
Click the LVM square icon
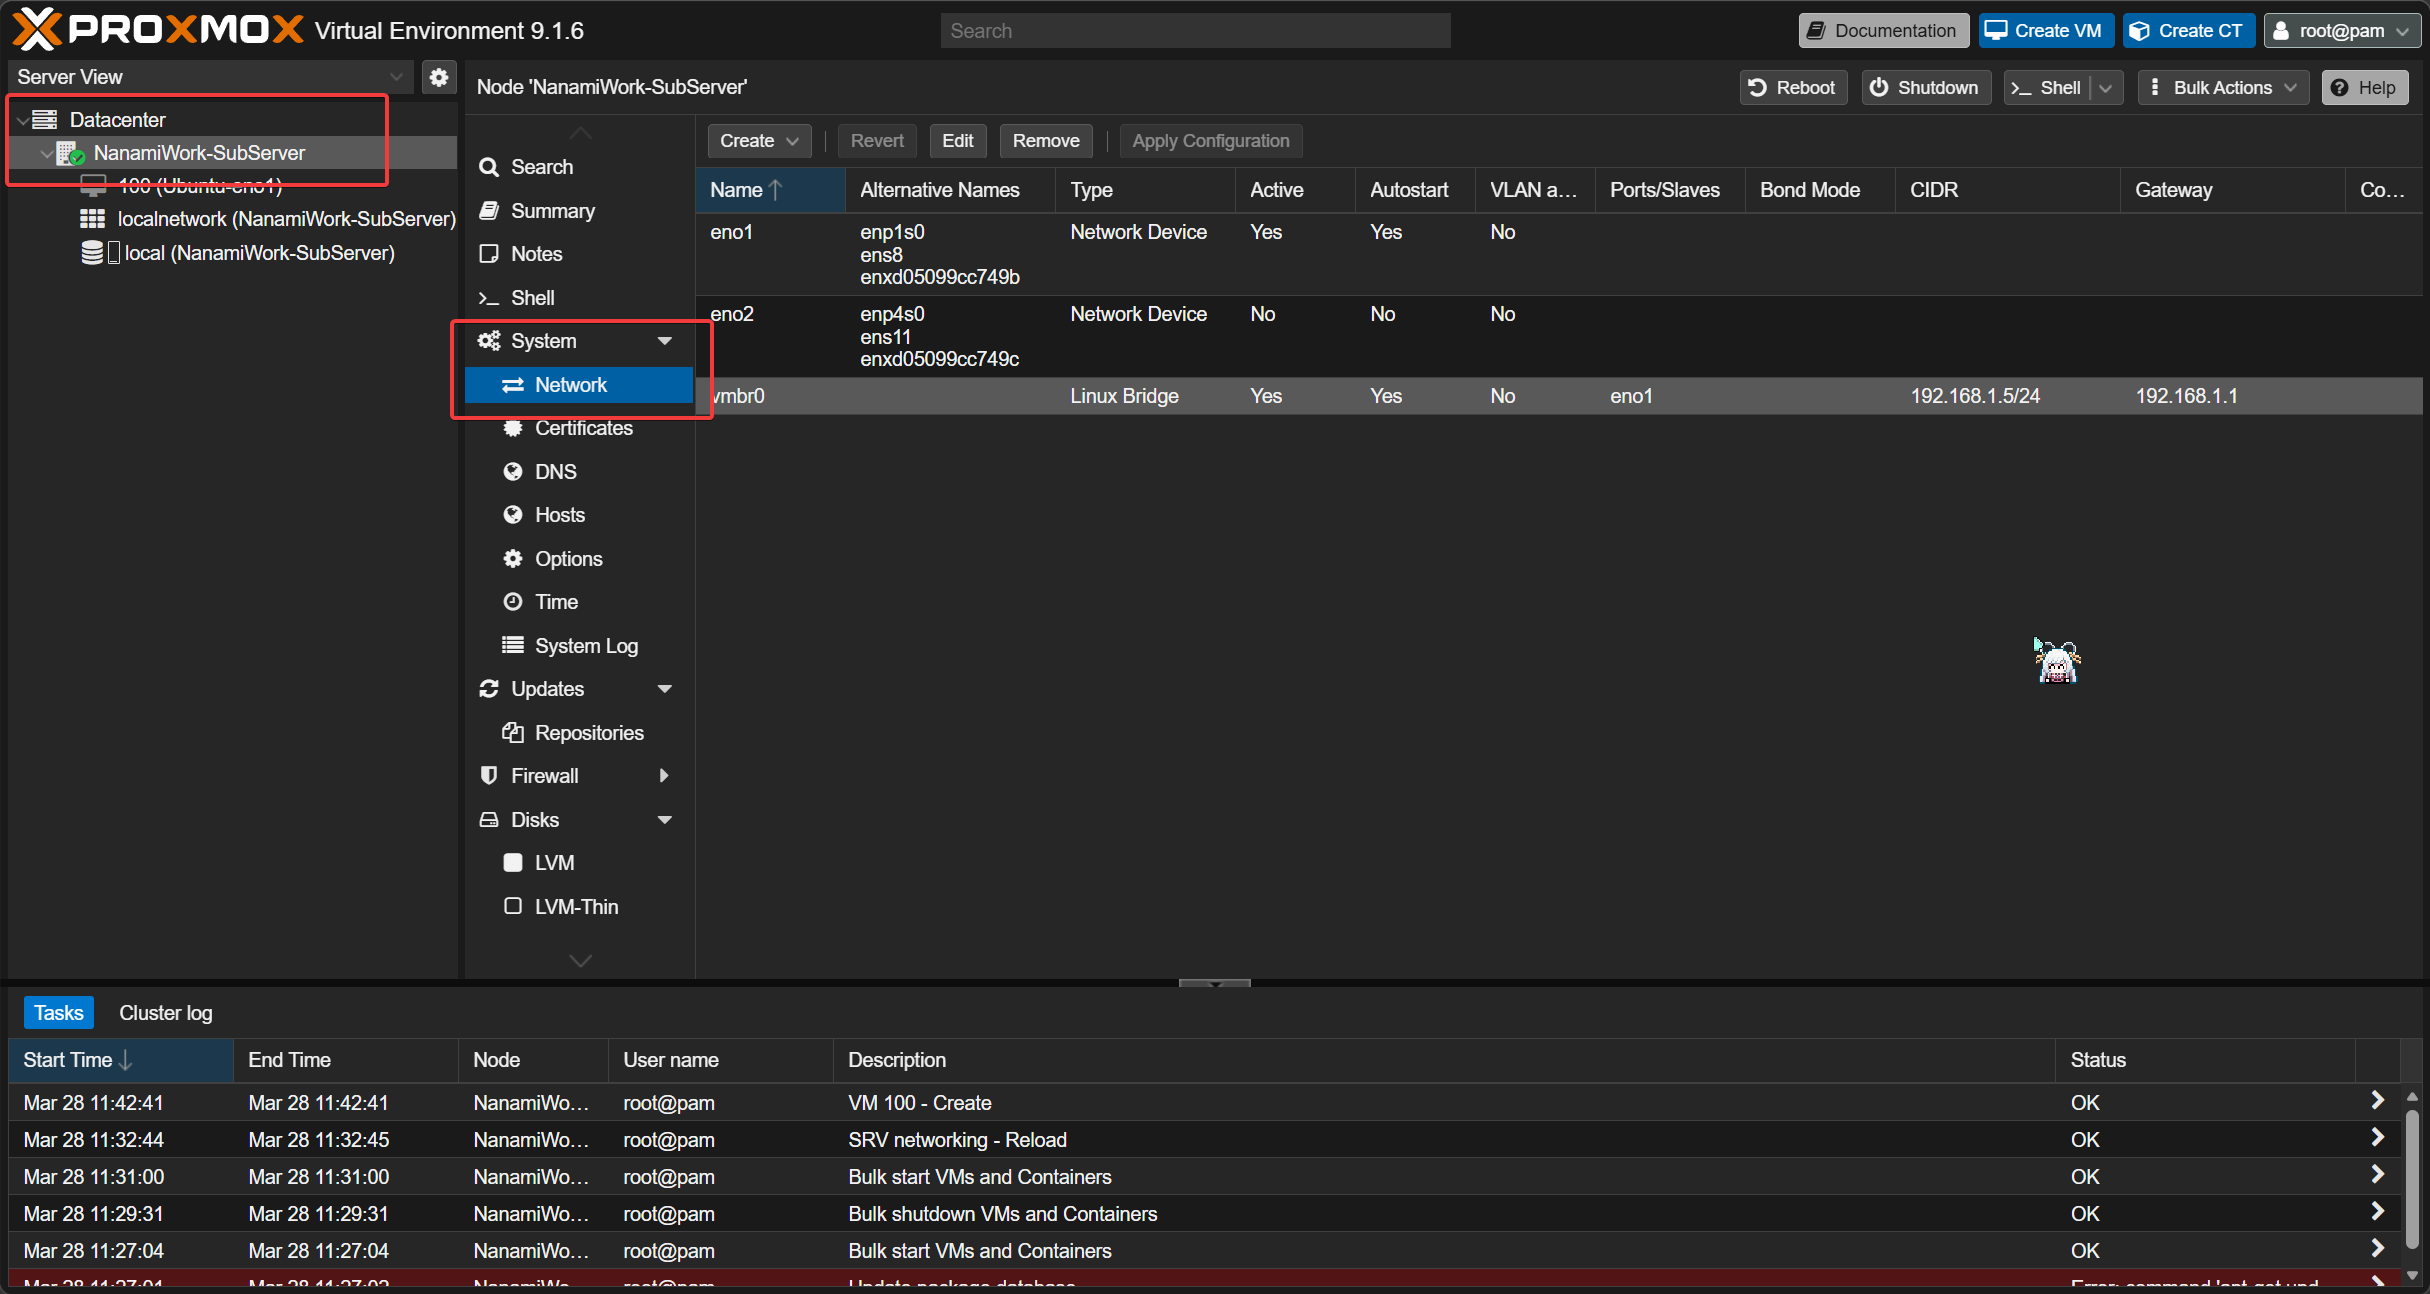click(x=513, y=863)
